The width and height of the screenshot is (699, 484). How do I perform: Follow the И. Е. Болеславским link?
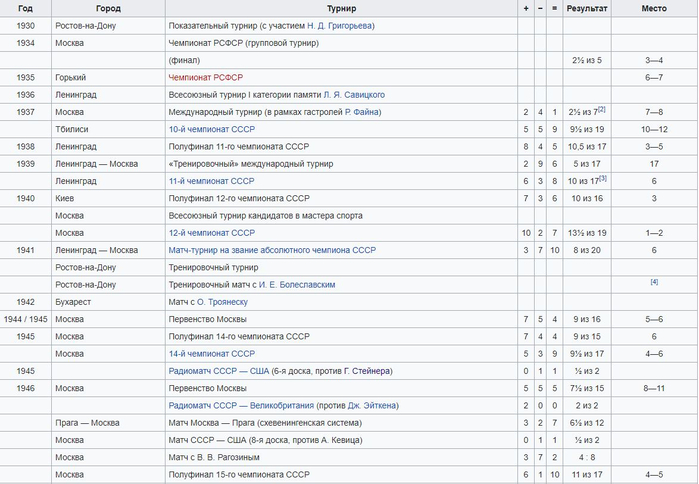(x=297, y=285)
